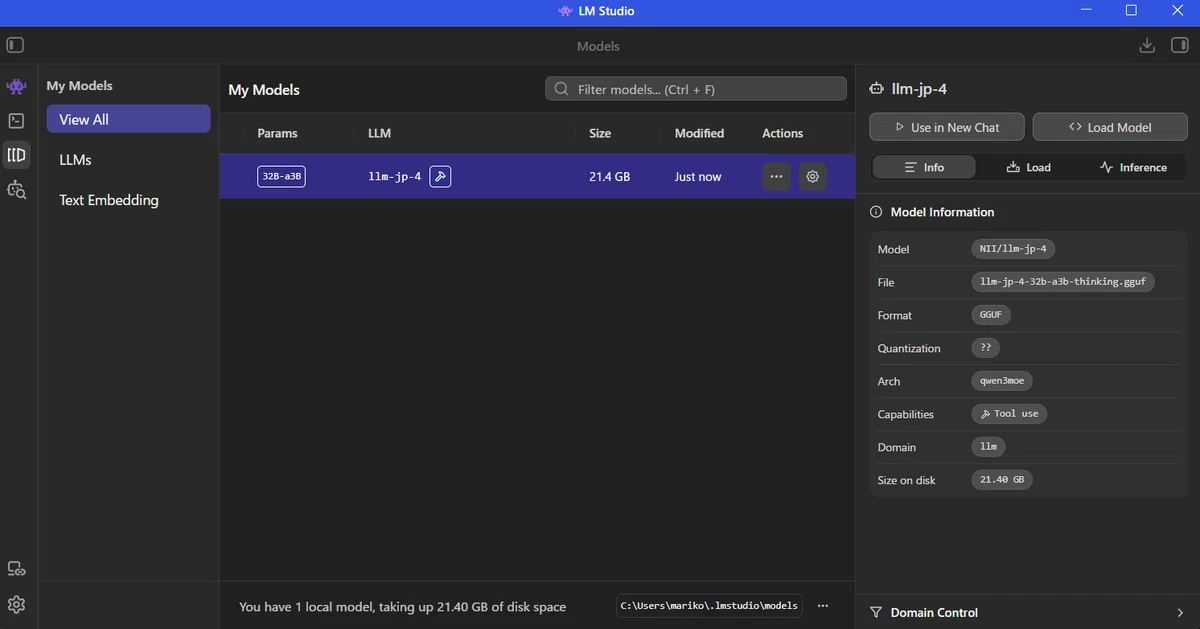Click the llm-jp-4-32b-a3b-thinking.gguf file name

pyautogui.click(x=1063, y=282)
